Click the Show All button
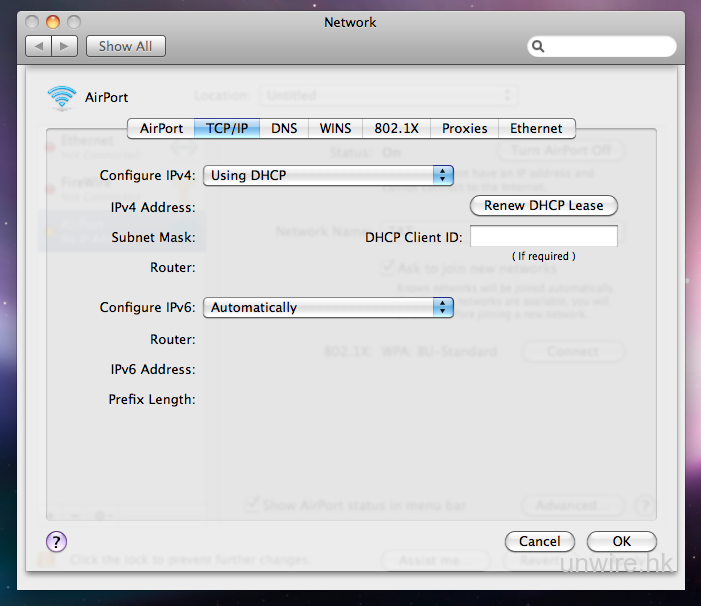The image size is (701, 606). coord(125,46)
